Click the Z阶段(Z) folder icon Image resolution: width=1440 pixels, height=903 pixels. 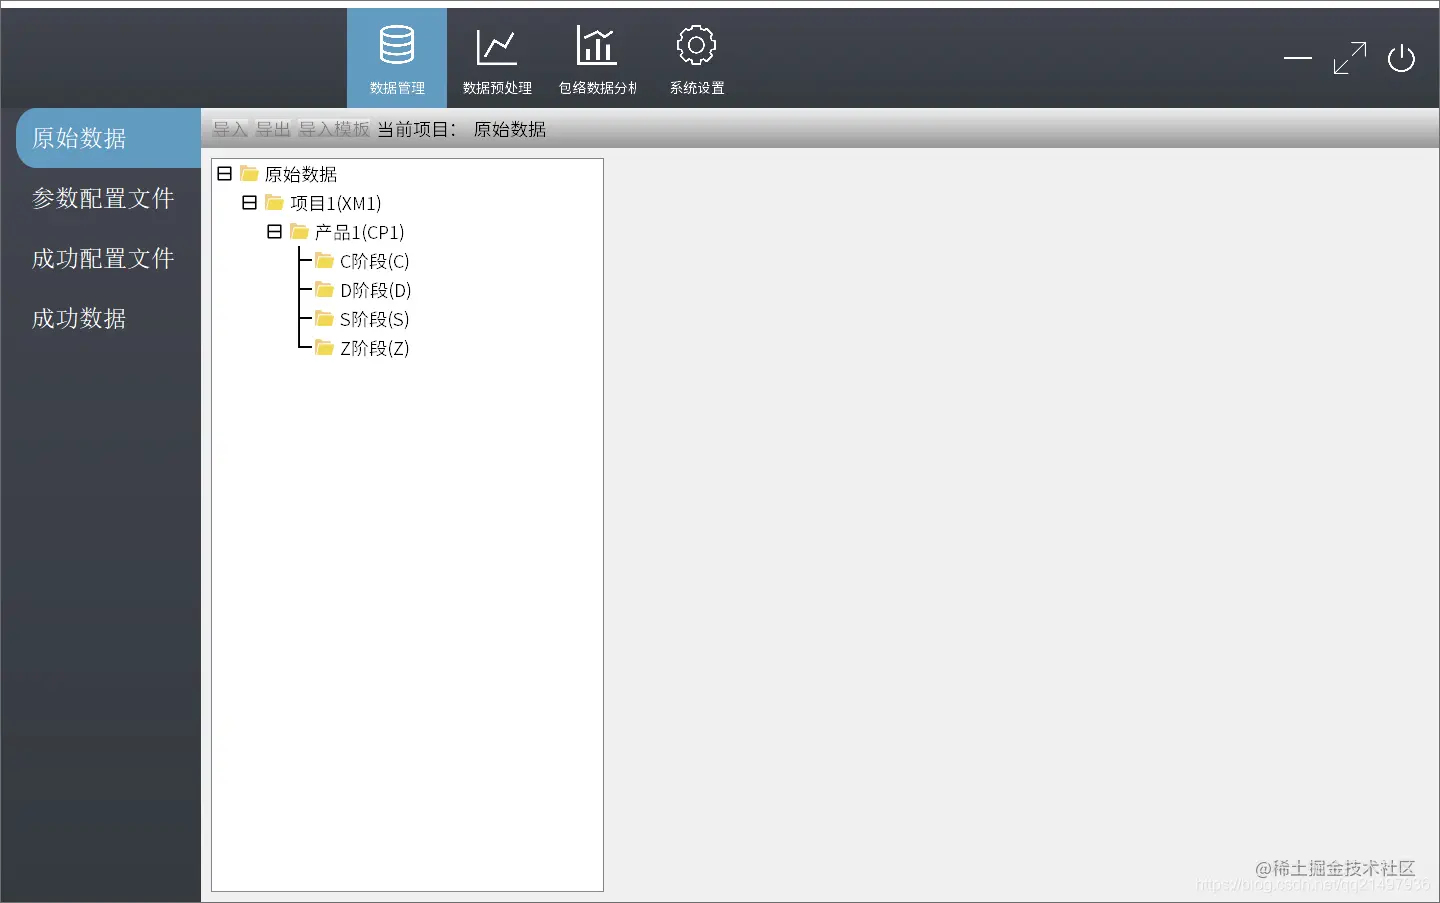tap(325, 348)
